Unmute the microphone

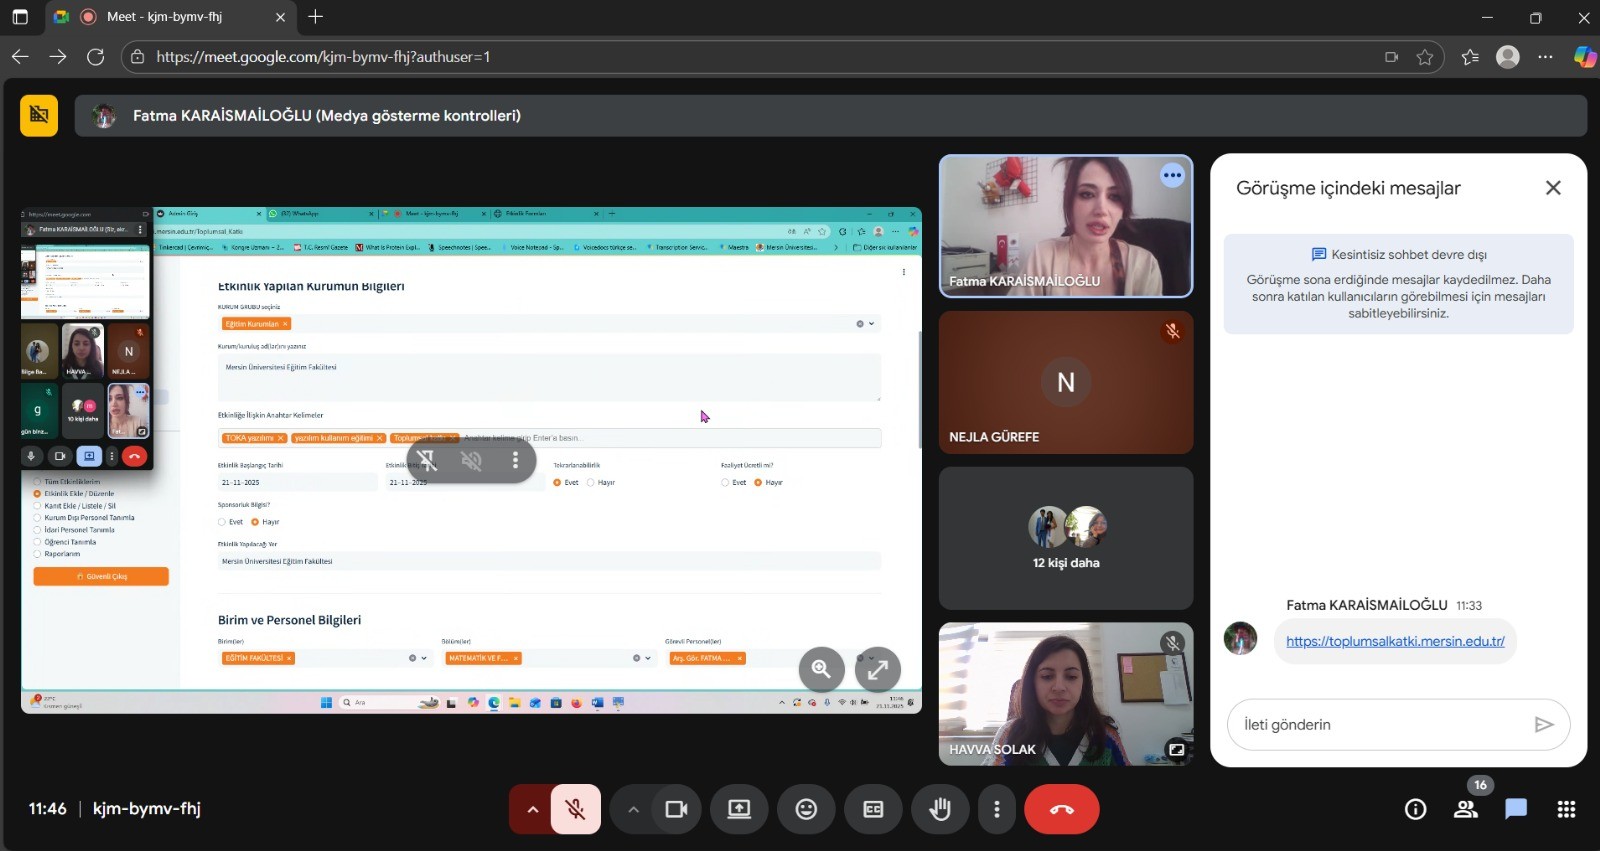pos(575,809)
